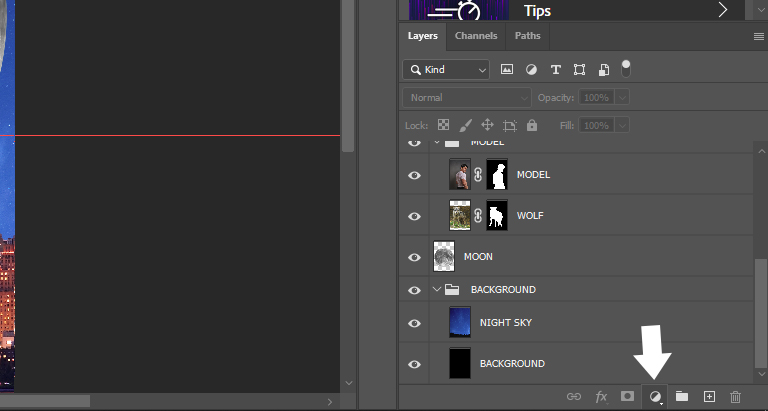The width and height of the screenshot is (768, 411).
Task: Open the layer styles fx menu
Action: point(601,396)
